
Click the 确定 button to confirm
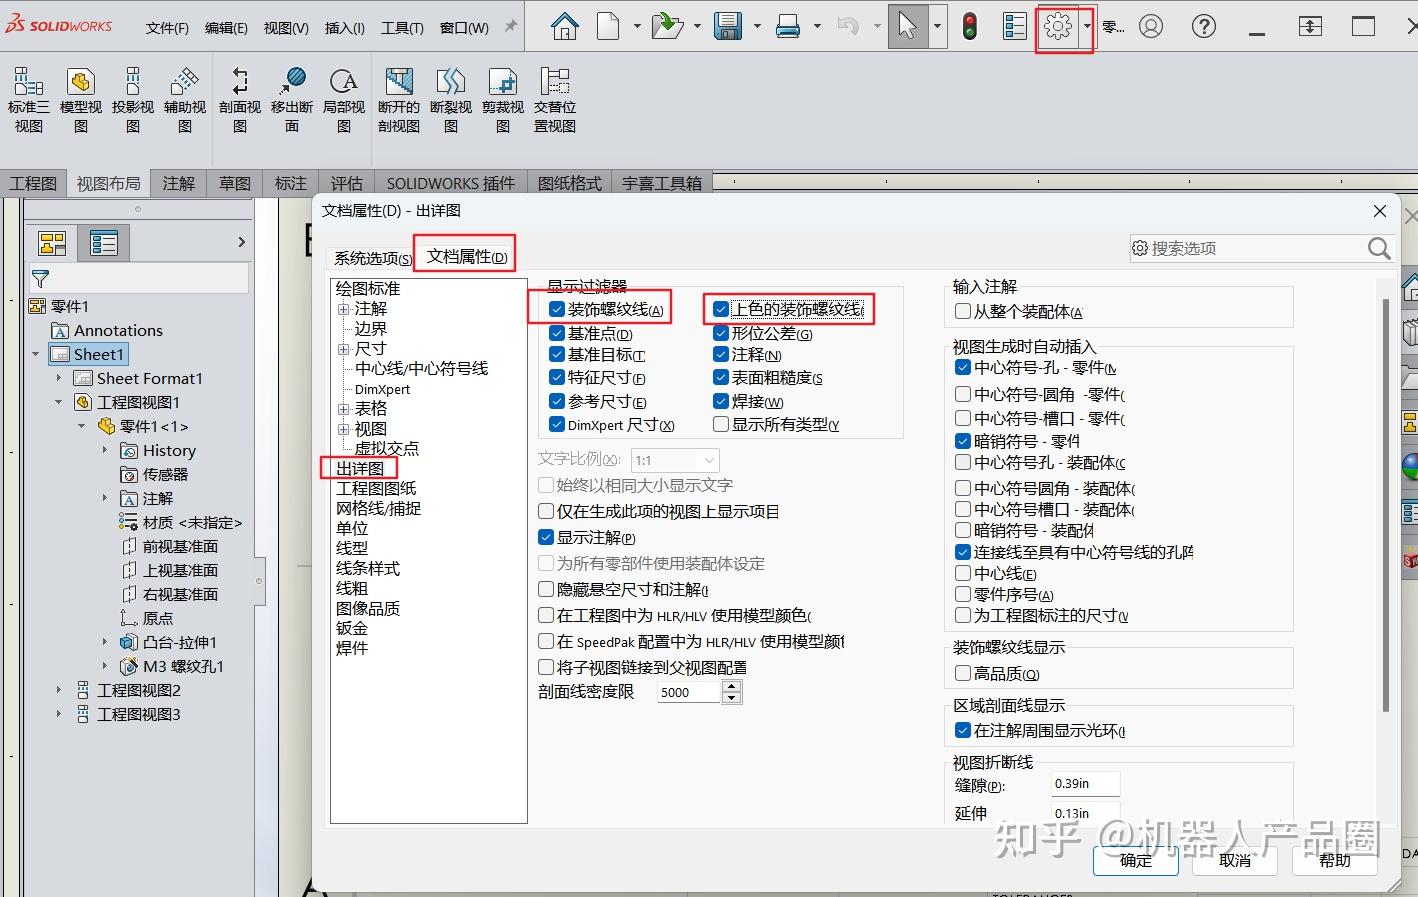(1135, 861)
